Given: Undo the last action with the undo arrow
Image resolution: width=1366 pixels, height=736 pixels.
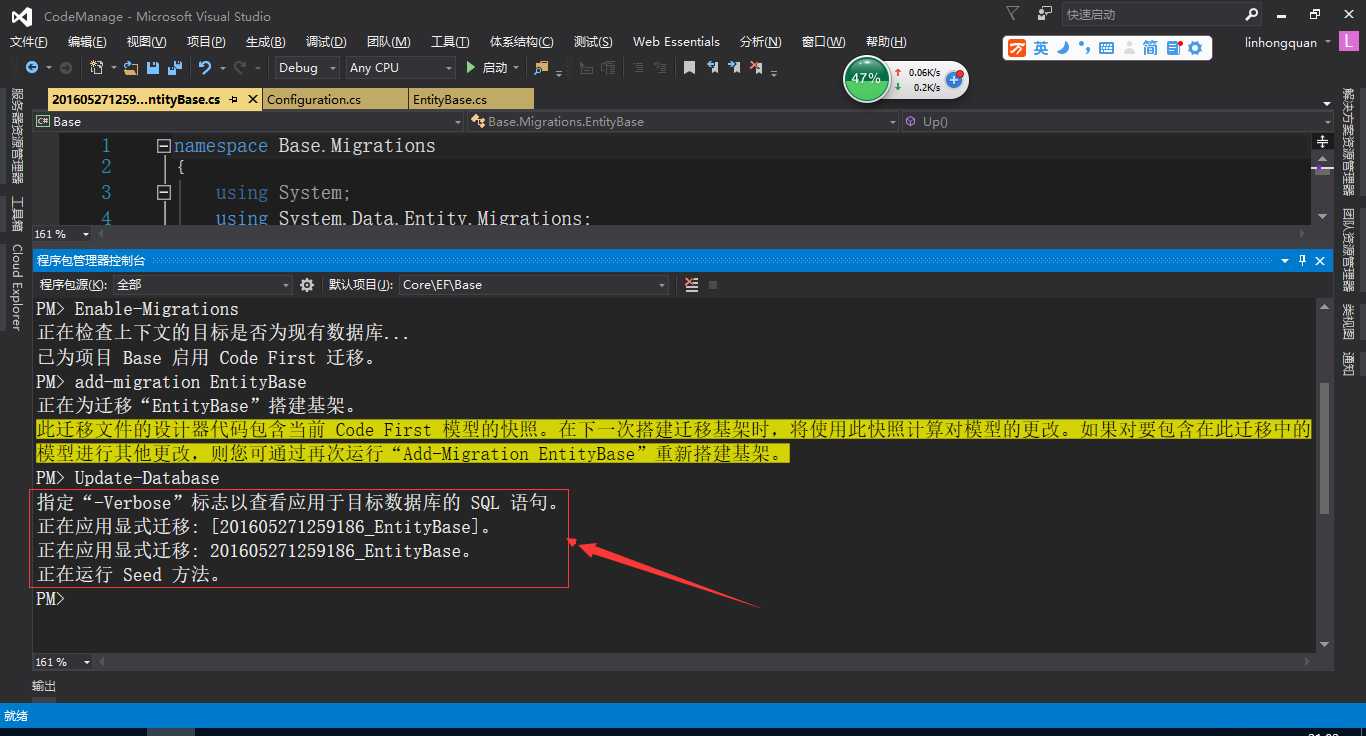Looking at the screenshot, I should coord(204,68).
